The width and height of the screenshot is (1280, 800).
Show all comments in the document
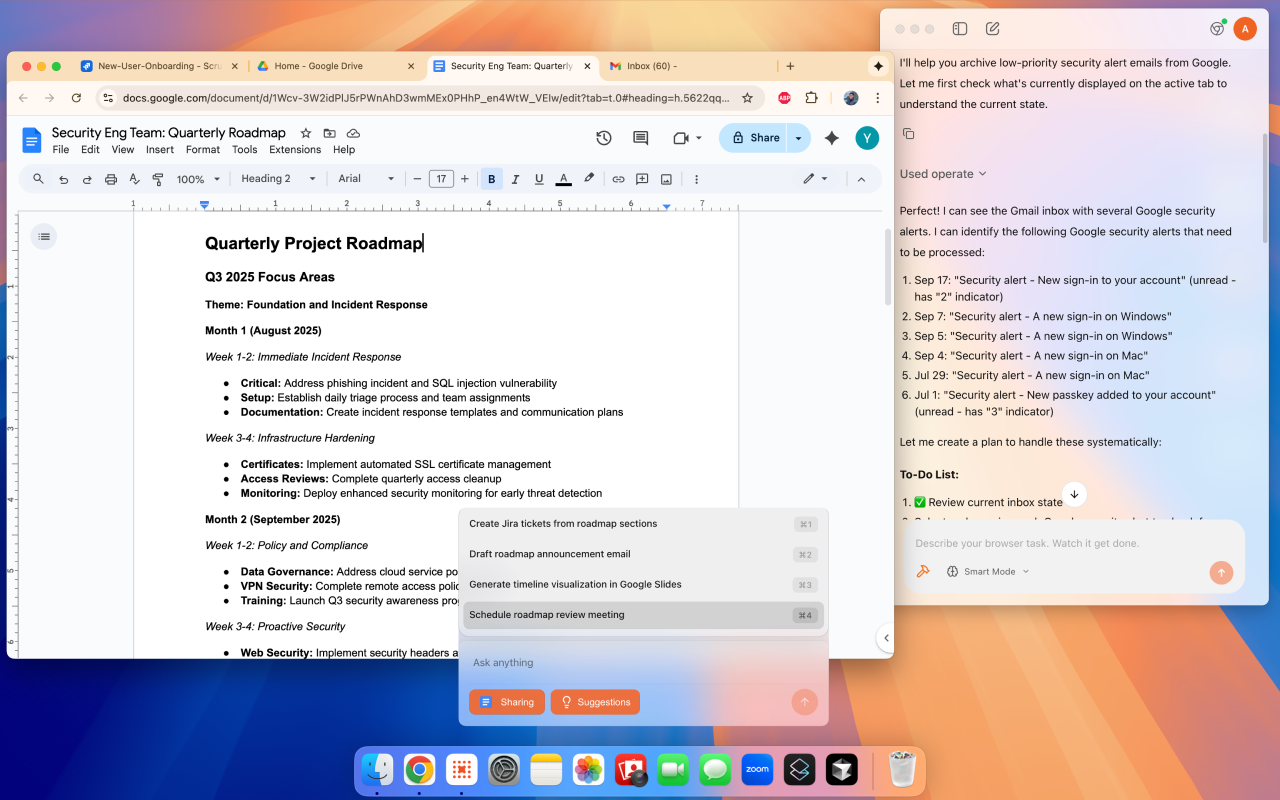(x=641, y=138)
